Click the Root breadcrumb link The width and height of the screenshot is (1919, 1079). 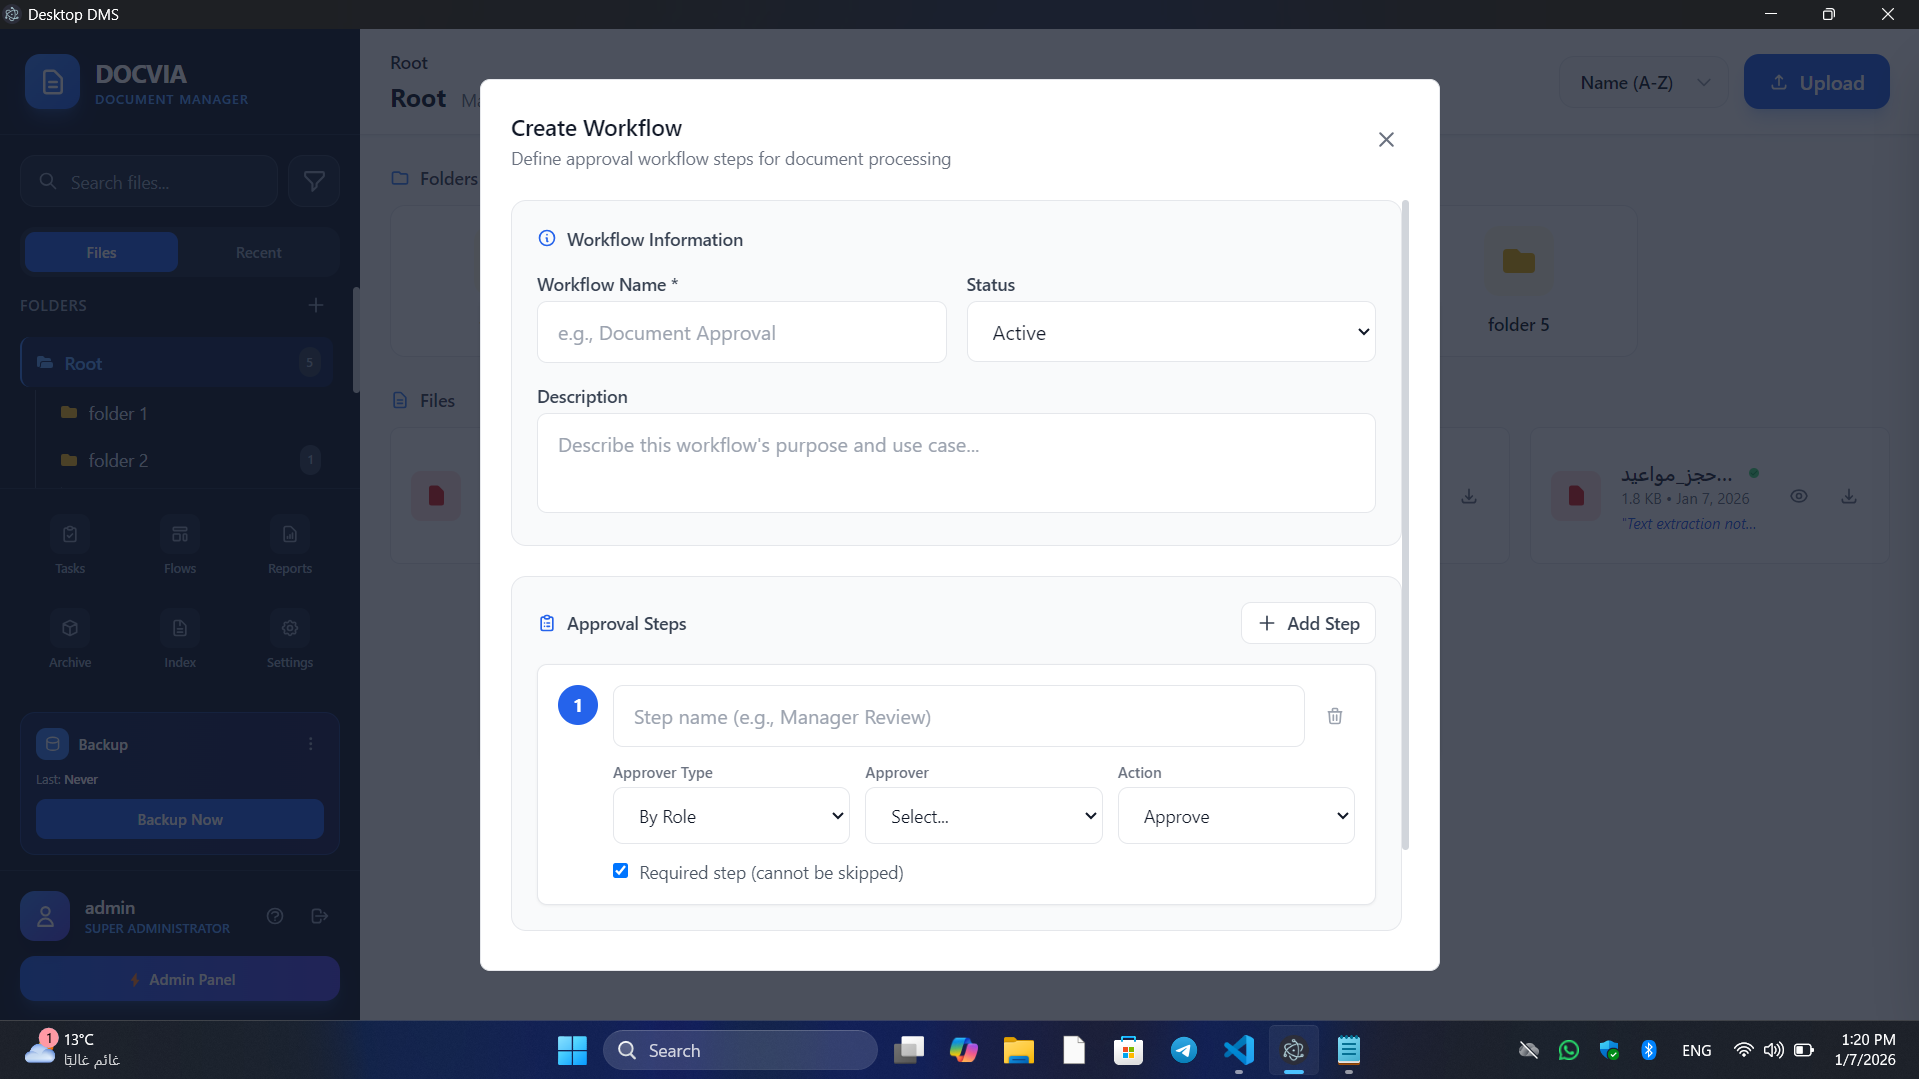[408, 63]
